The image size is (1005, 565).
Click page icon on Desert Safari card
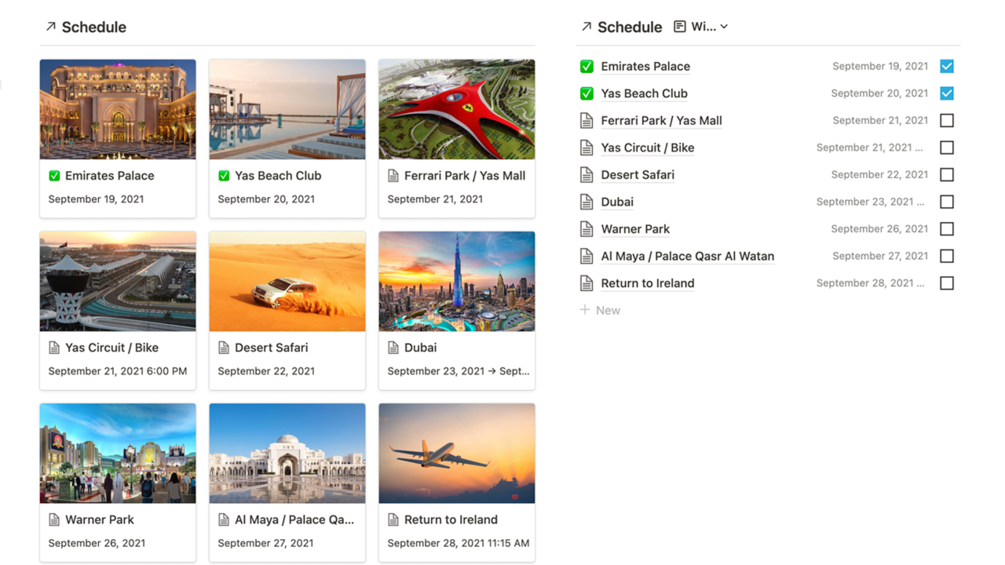(224, 348)
